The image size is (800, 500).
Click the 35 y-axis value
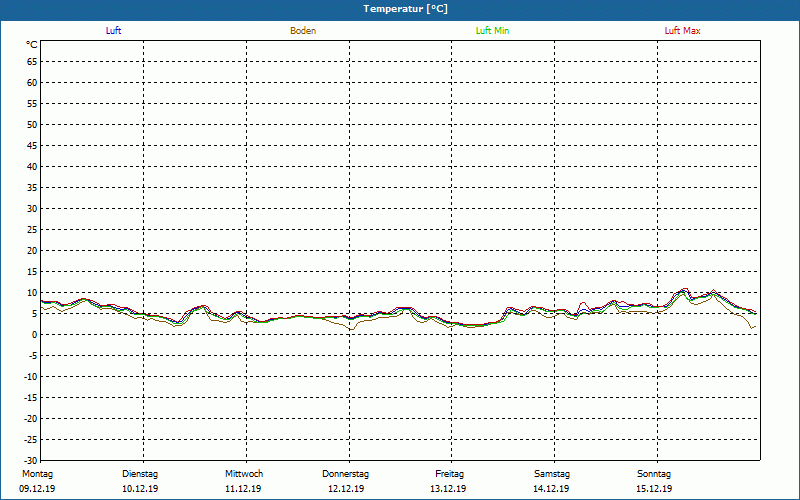(32, 187)
